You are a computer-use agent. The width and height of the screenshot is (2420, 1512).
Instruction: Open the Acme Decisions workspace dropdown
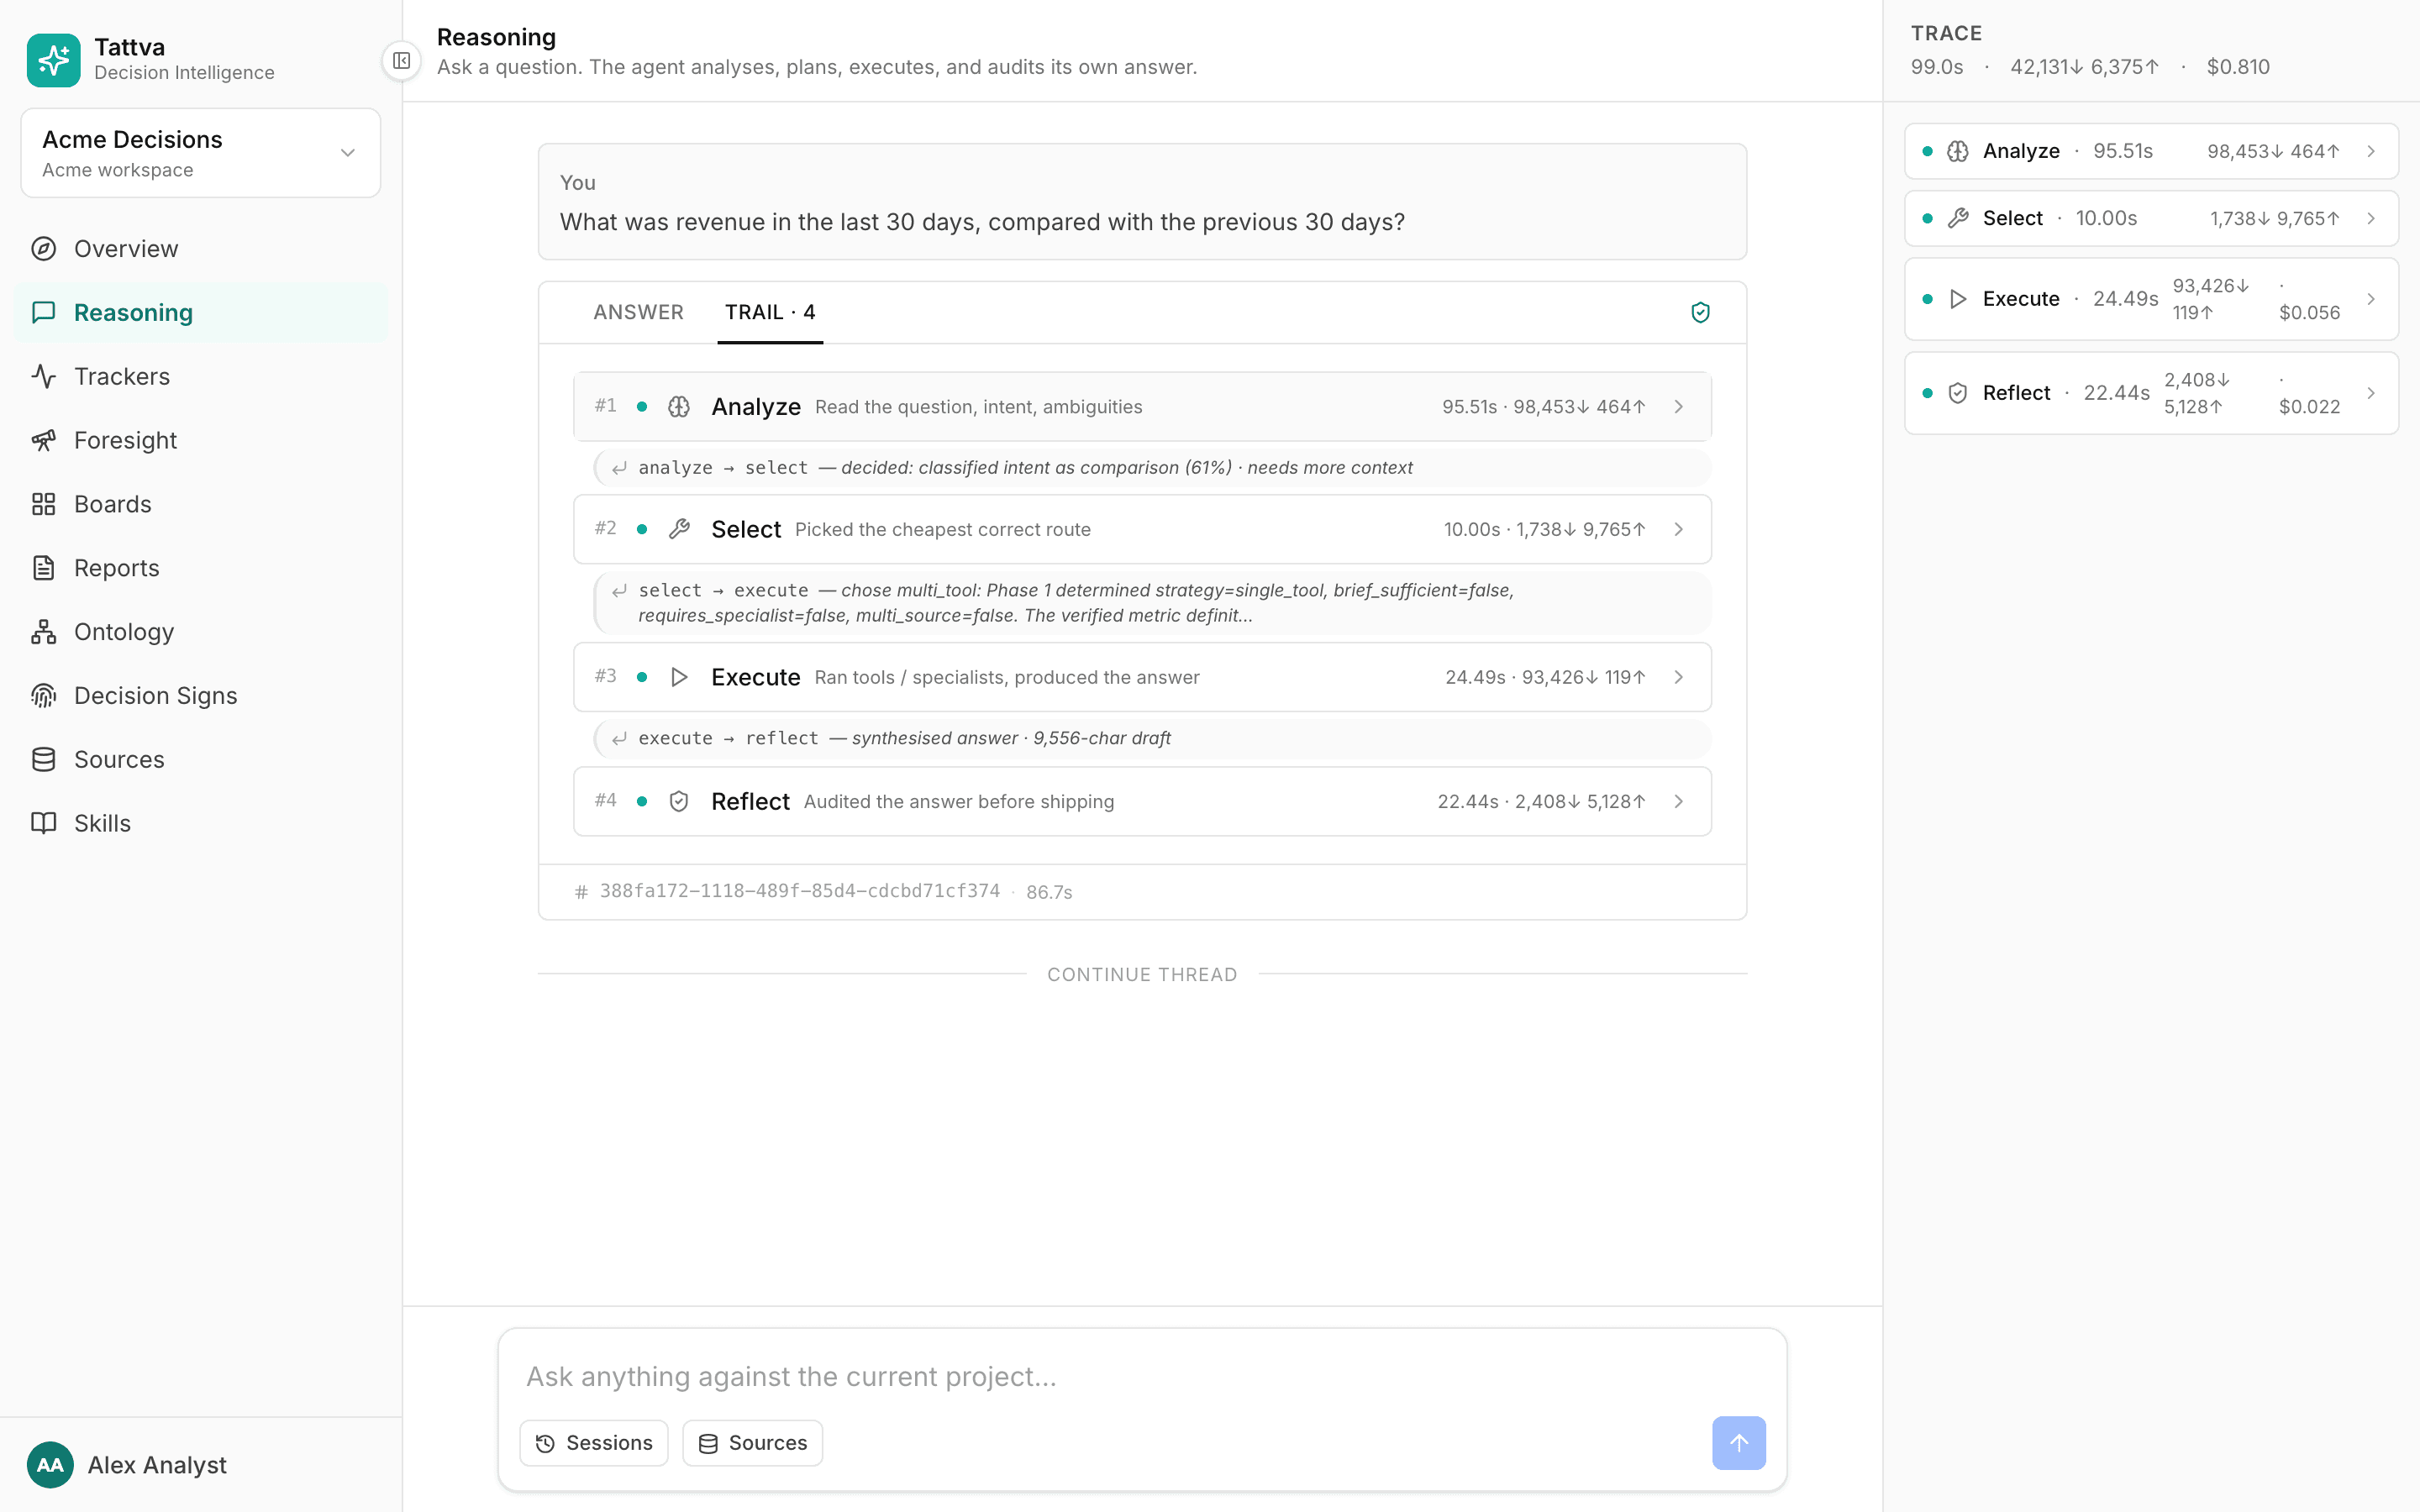tap(201, 153)
